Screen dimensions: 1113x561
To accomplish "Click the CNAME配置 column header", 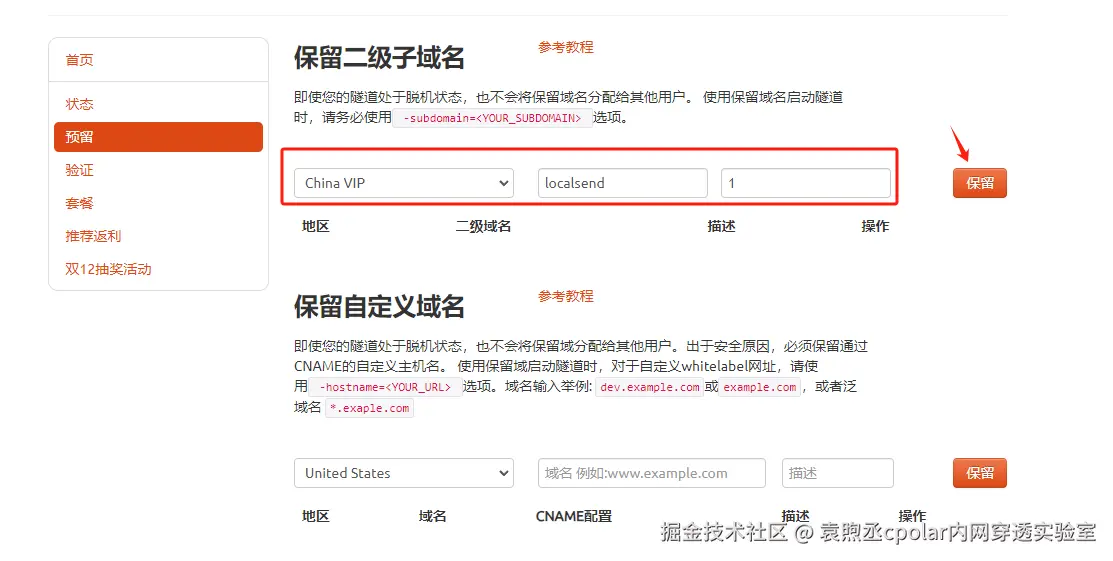I will point(574,516).
